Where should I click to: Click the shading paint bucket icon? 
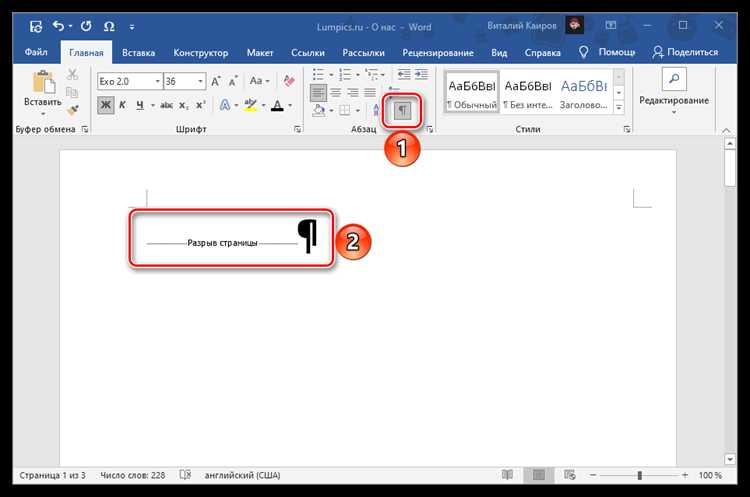coord(319,110)
